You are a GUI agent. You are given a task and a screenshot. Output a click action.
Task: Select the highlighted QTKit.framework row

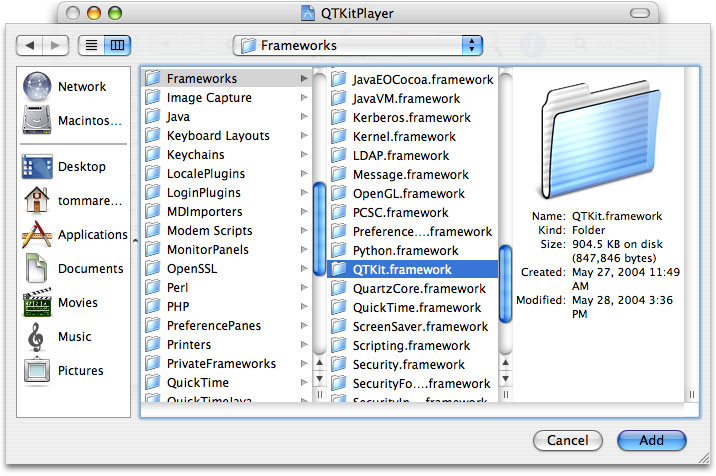tap(413, 269)
